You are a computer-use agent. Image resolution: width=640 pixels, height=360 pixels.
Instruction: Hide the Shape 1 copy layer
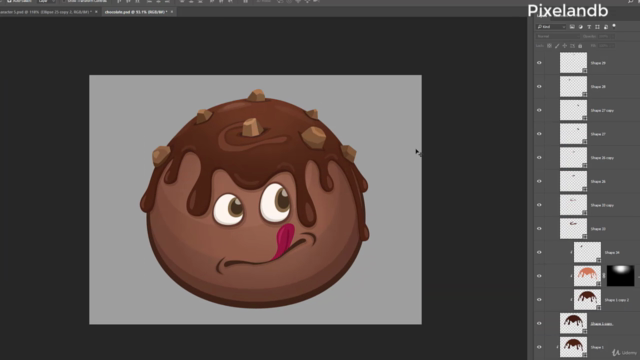(539, 323)
